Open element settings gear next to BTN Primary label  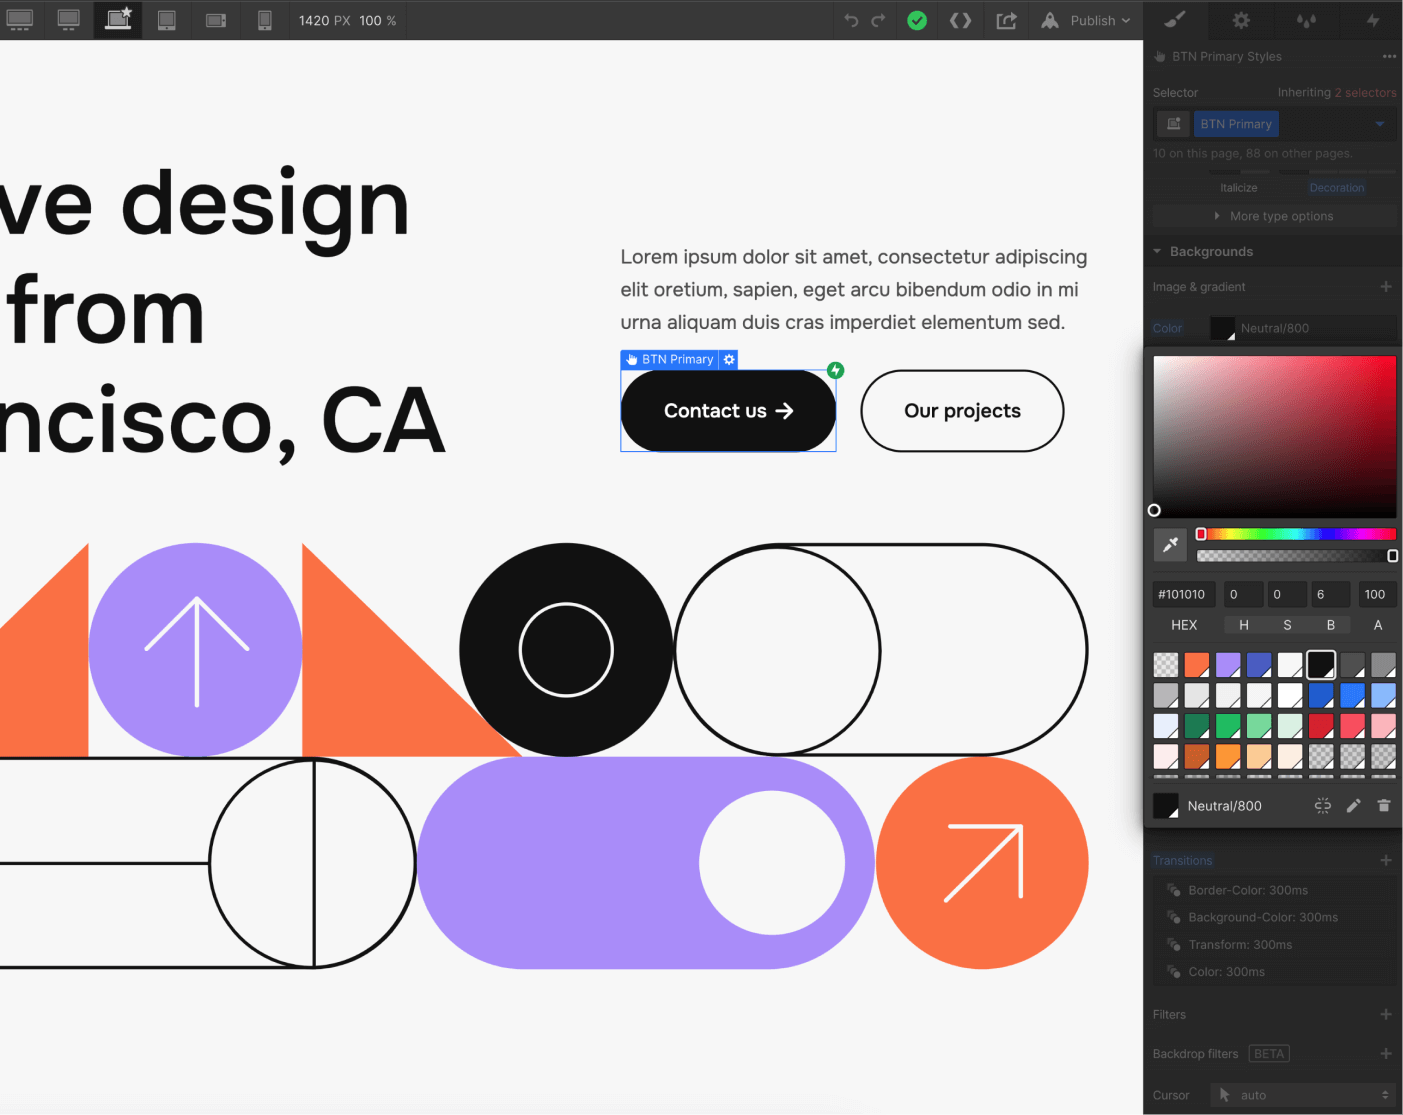(x=729, y=359)
